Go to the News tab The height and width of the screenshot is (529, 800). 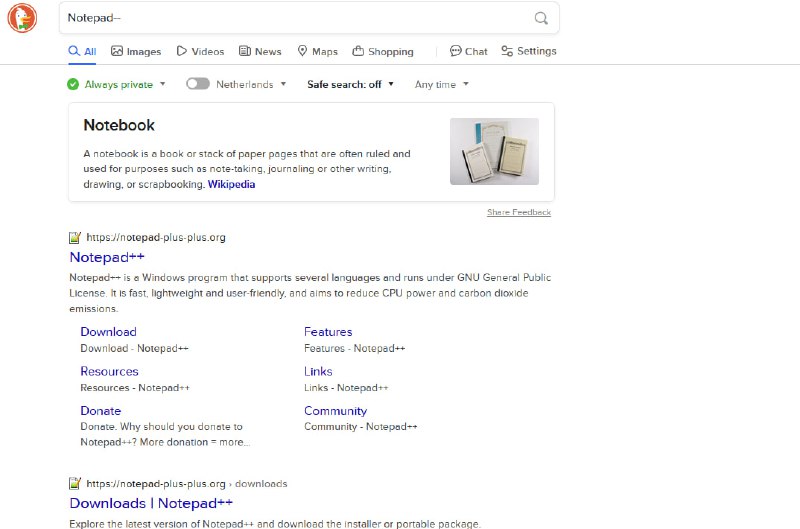pyautogui.click(x=260, y=51)
